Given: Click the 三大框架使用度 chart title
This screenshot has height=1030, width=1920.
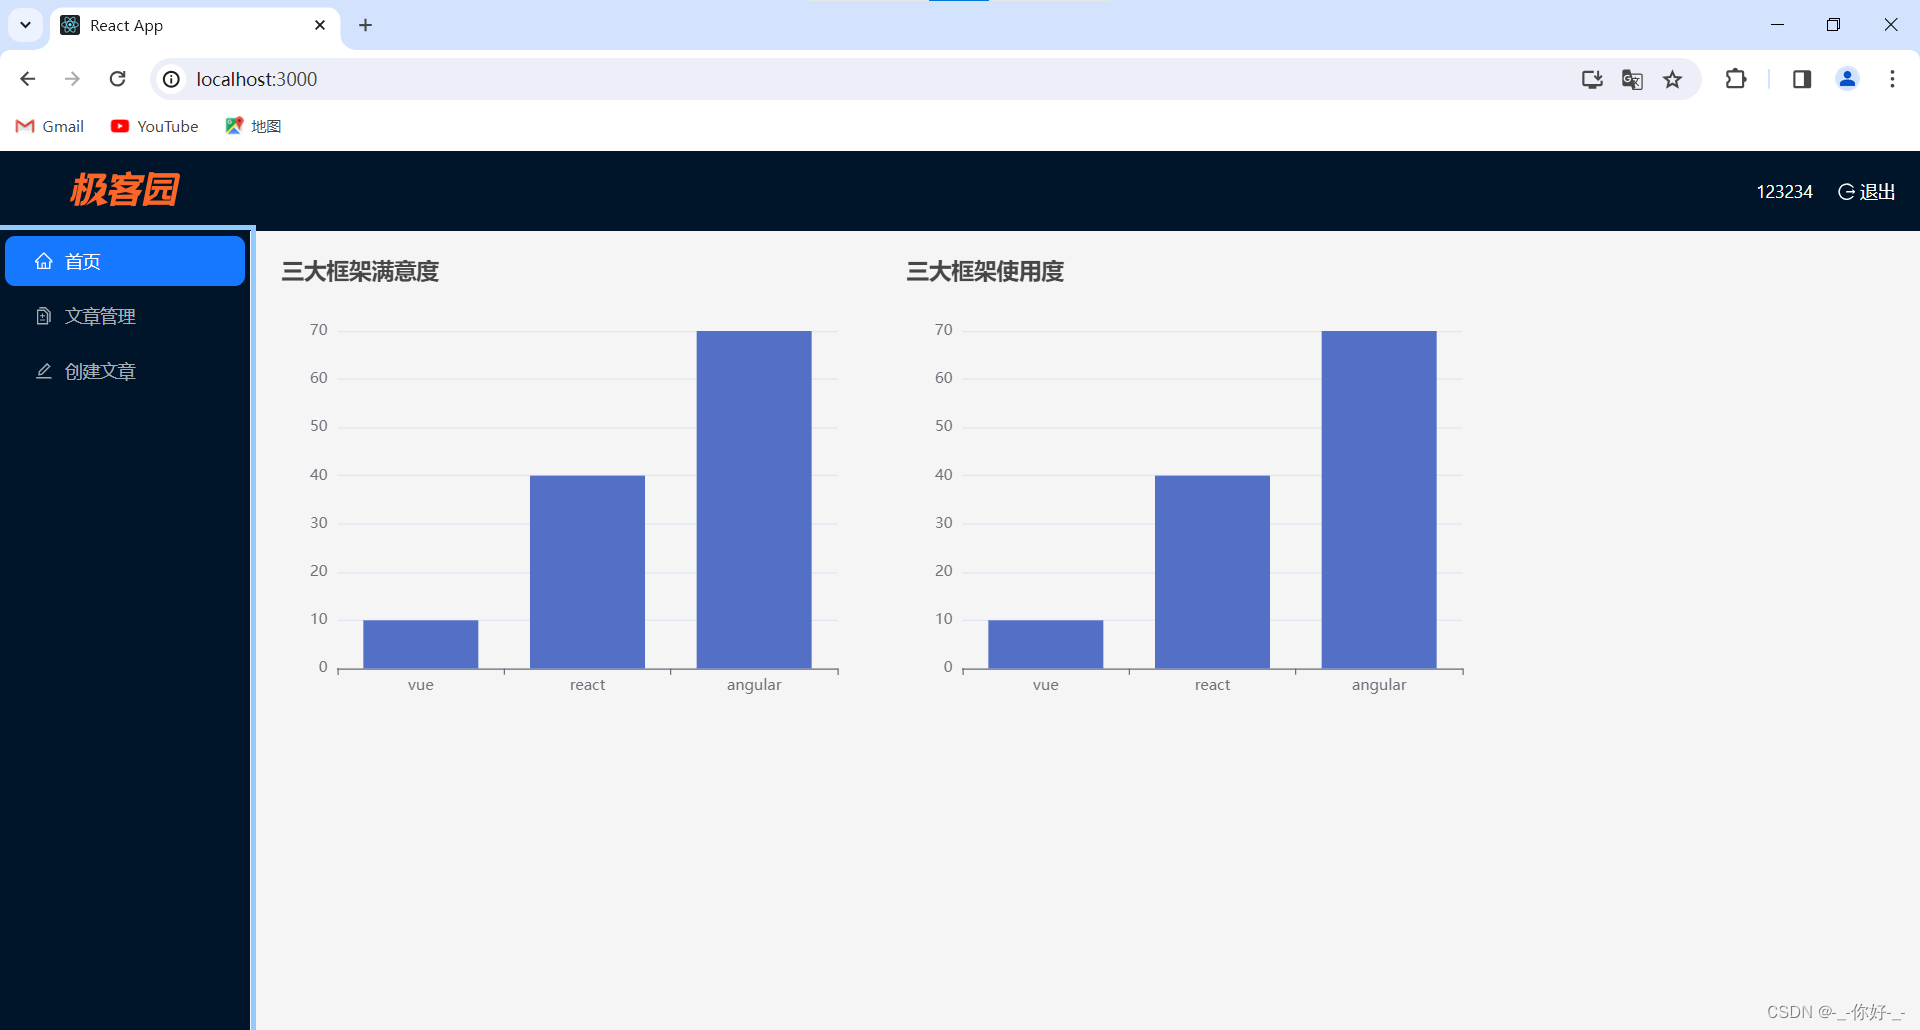Looking at the screenshot, I should coord(985,271).
